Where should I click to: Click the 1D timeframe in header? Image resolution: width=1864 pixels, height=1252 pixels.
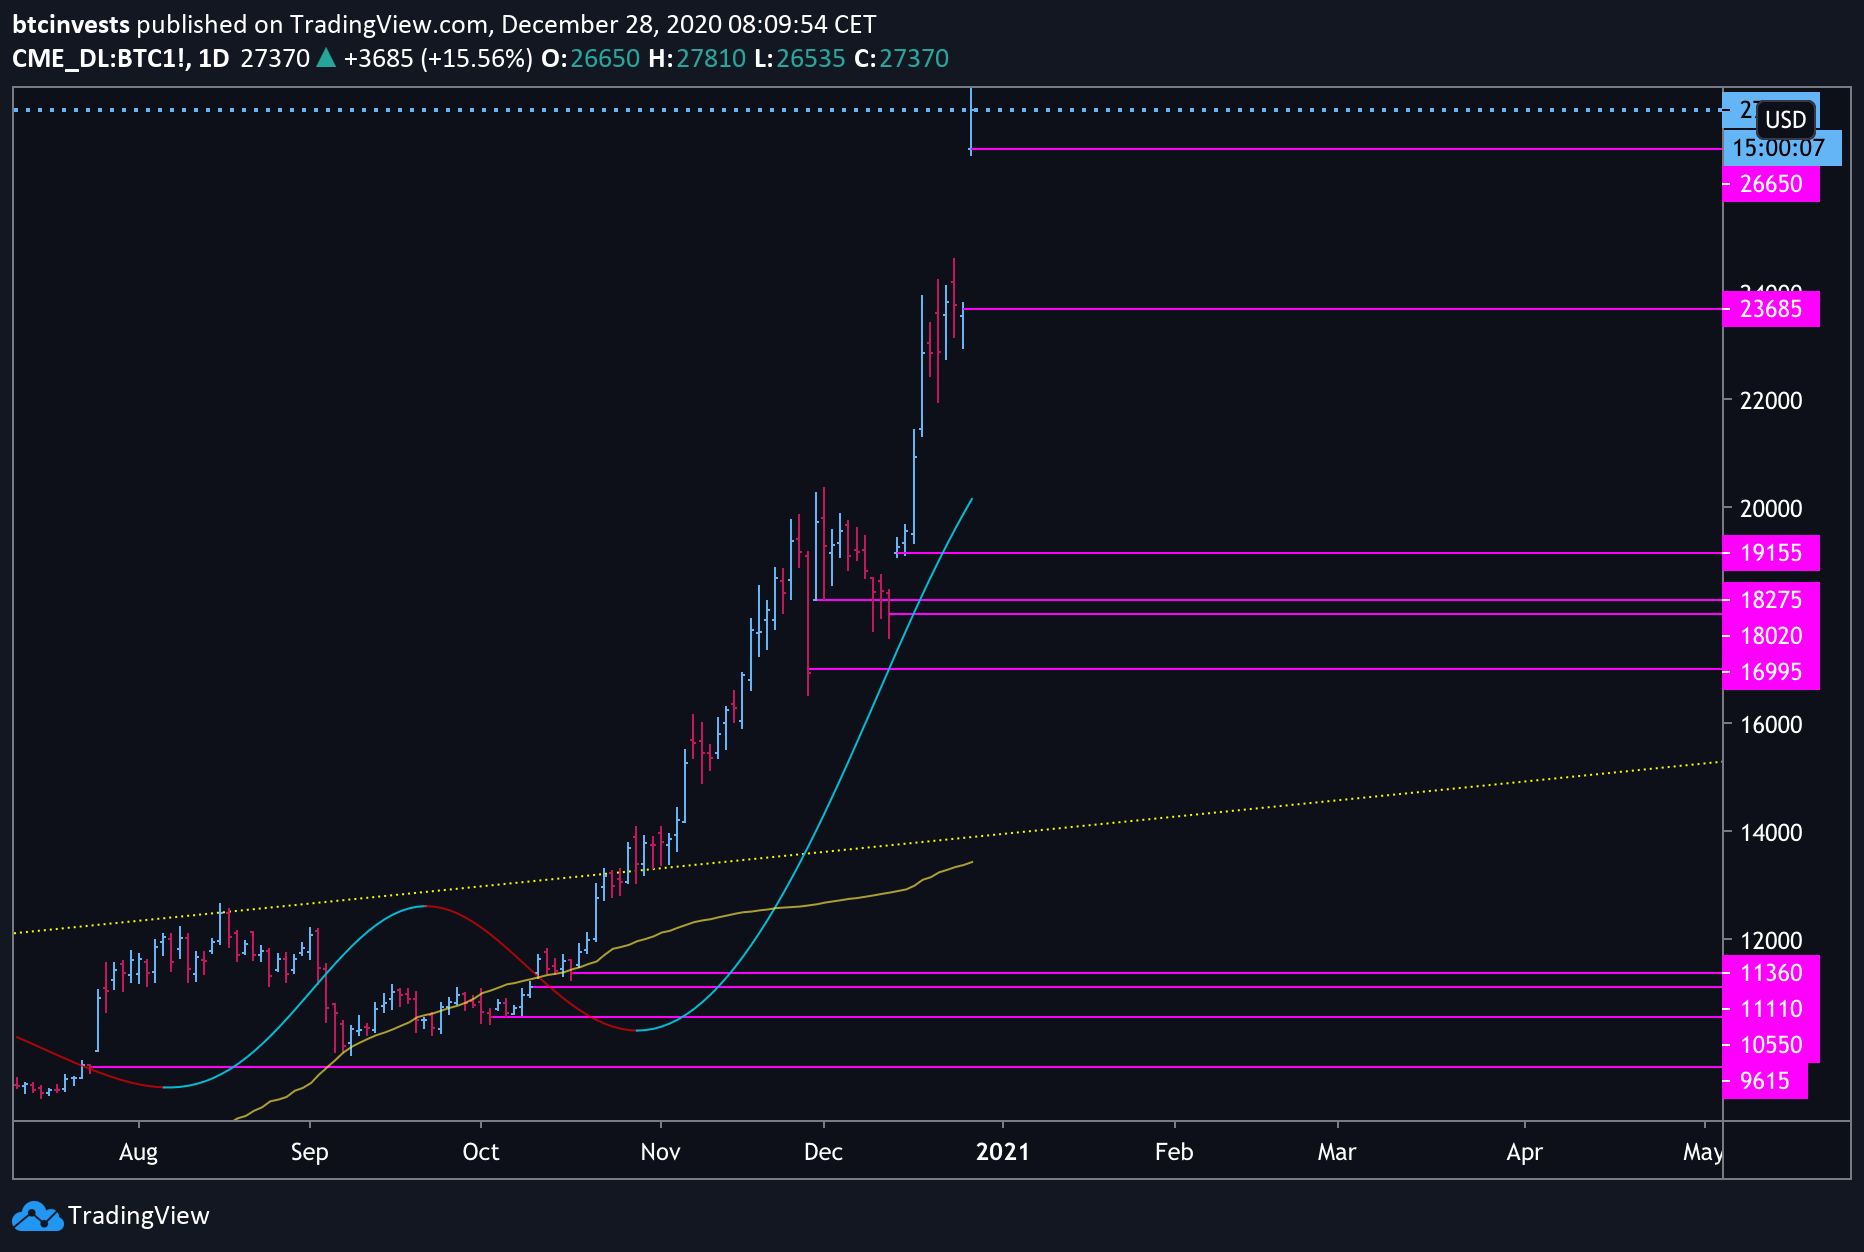[x=213, y=58]
